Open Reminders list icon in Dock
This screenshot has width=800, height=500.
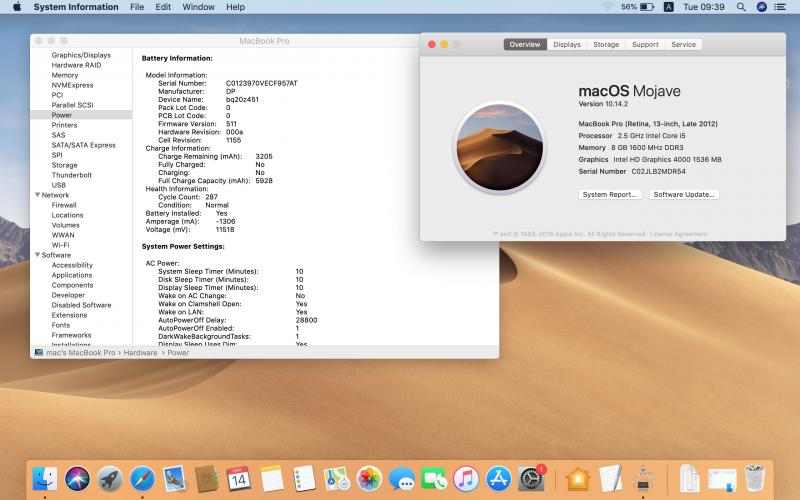[304, 479]
